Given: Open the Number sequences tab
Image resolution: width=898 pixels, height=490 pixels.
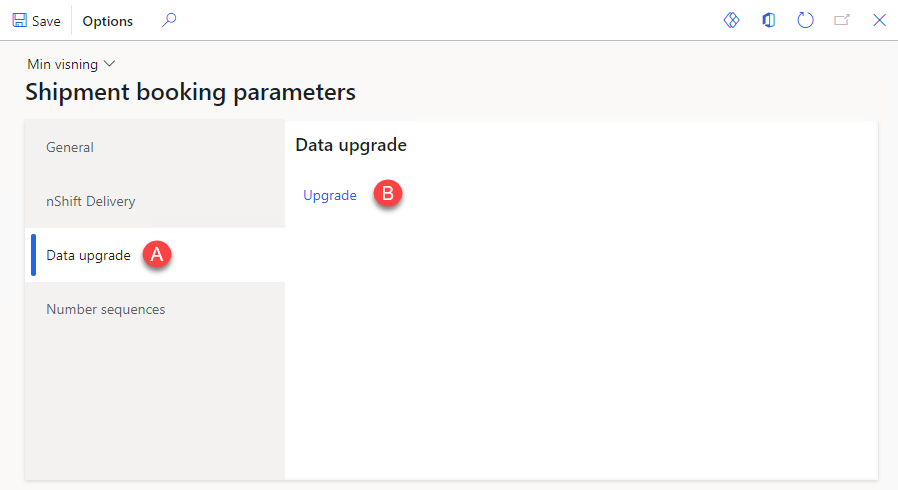Looking at the screenshot, I should coord(155,309).
